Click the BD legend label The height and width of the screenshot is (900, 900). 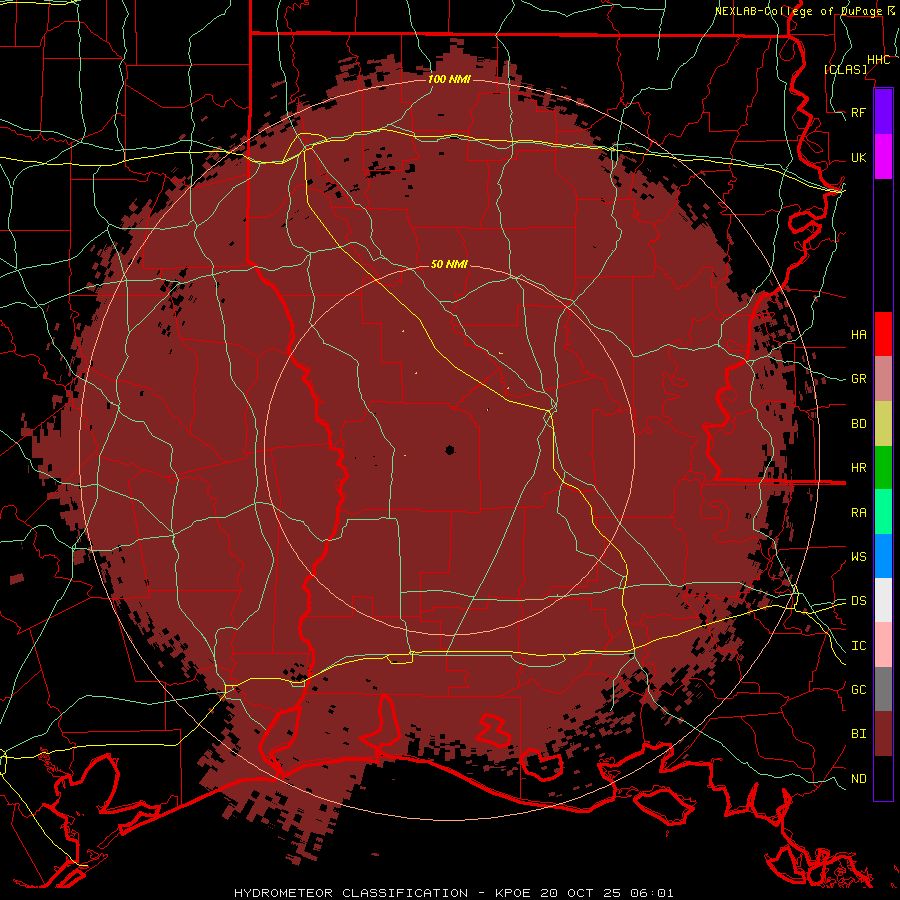[859, 424]
